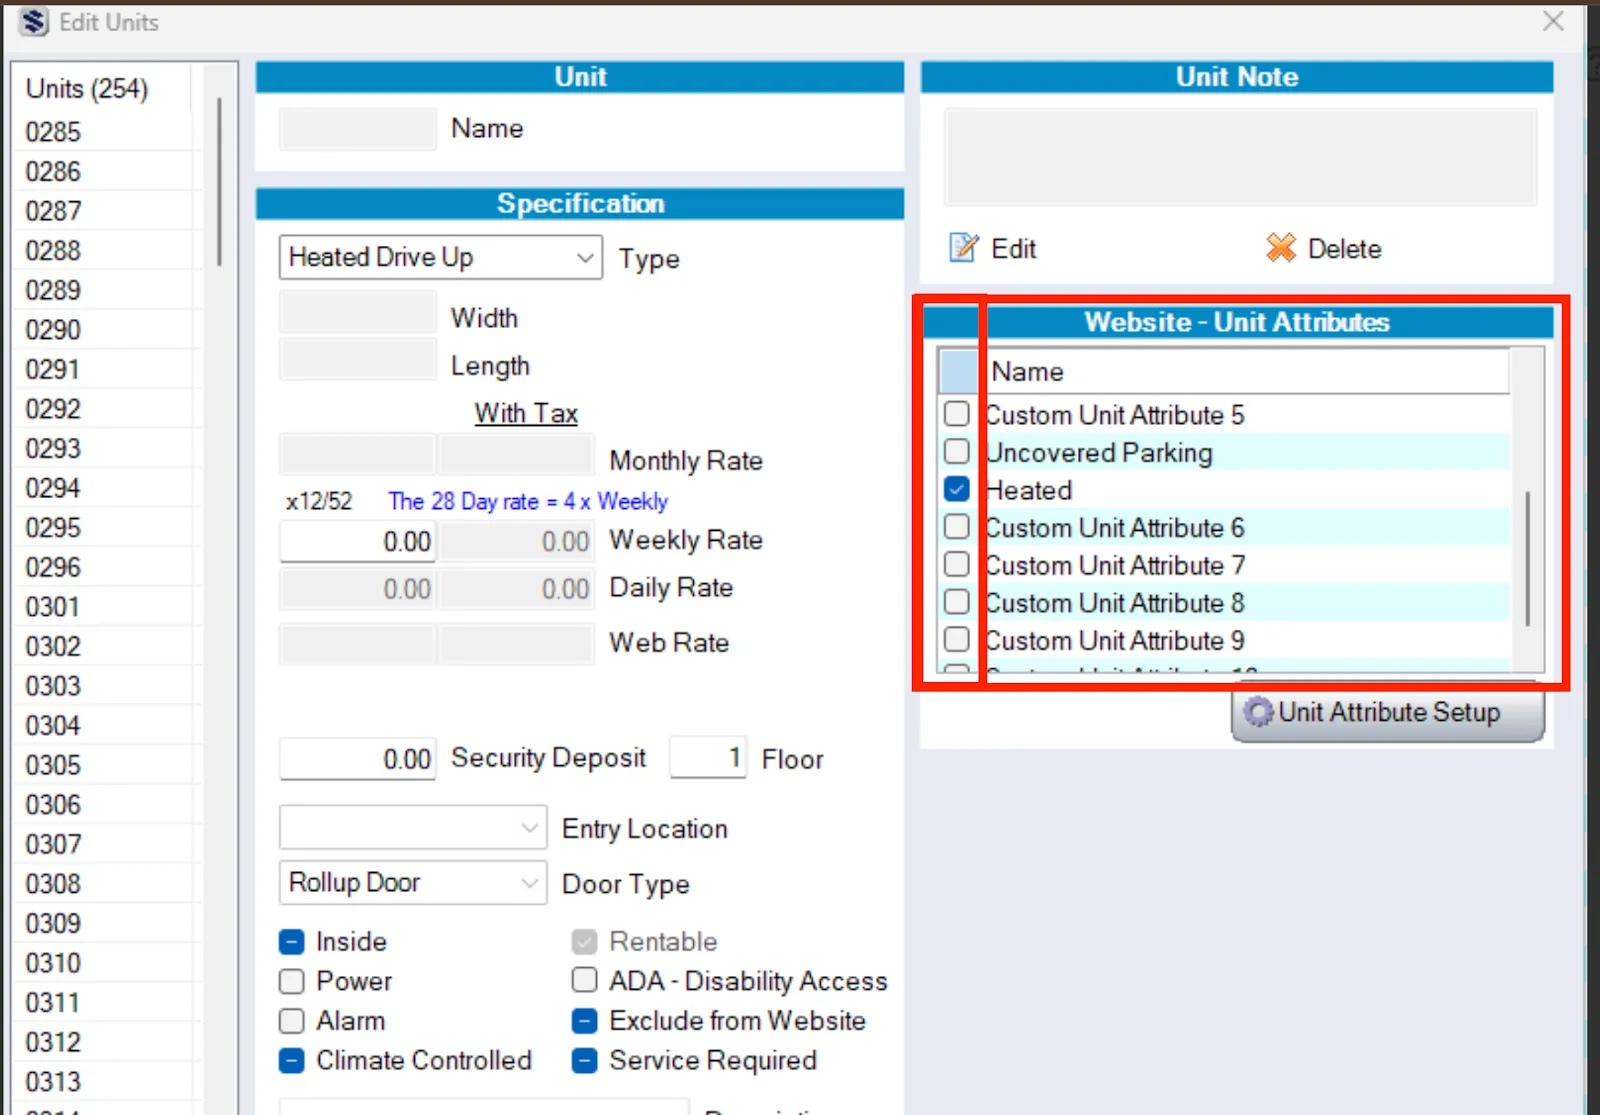
Task: Uncheck the Heated attribute checkbox
Action: tap(957, 489)
